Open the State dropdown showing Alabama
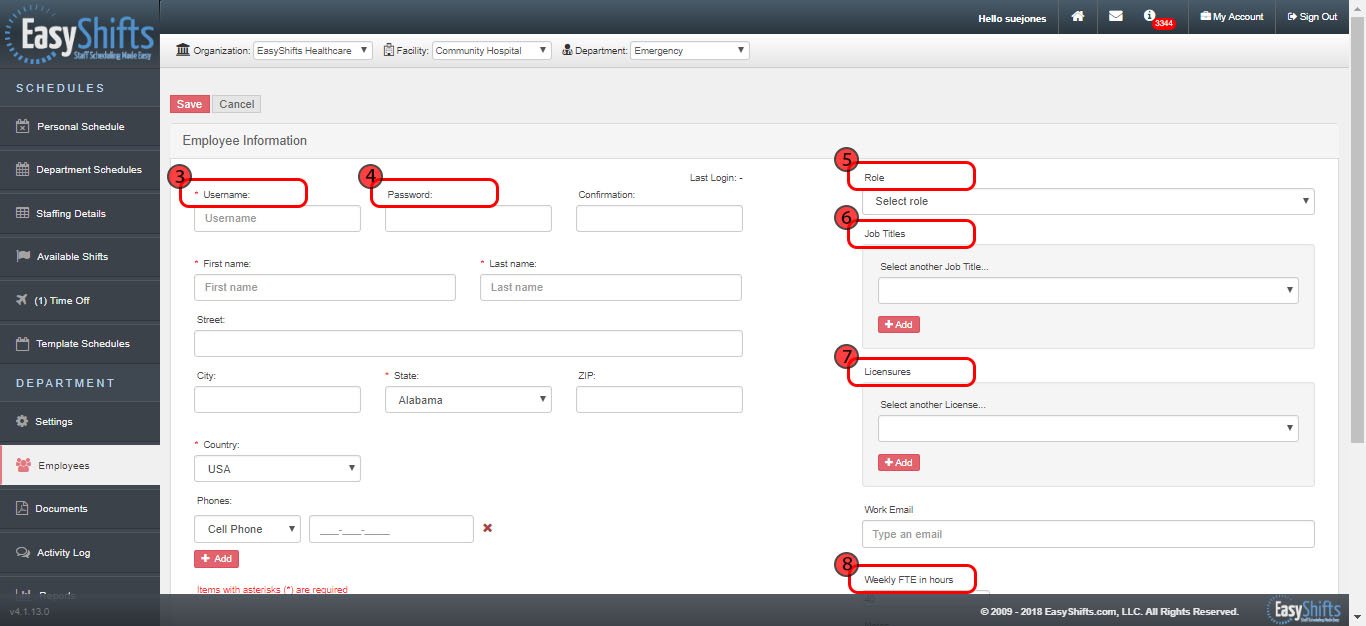This screenshot has width=1366, height=626. tap(468, 400)
